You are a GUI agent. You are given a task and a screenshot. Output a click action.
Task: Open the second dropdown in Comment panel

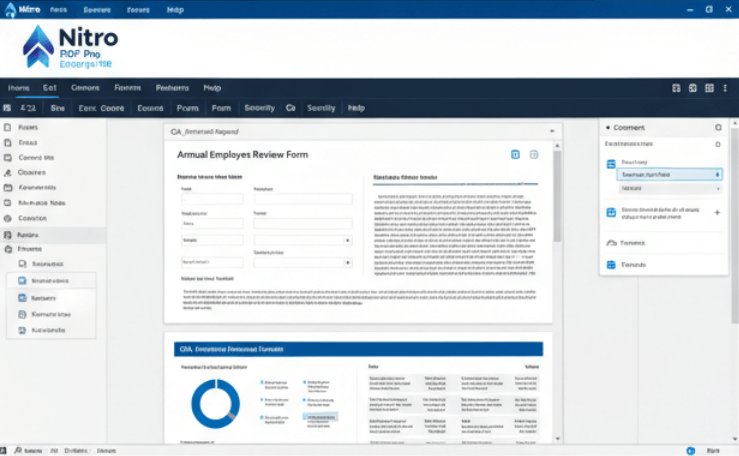coord(669,188)
